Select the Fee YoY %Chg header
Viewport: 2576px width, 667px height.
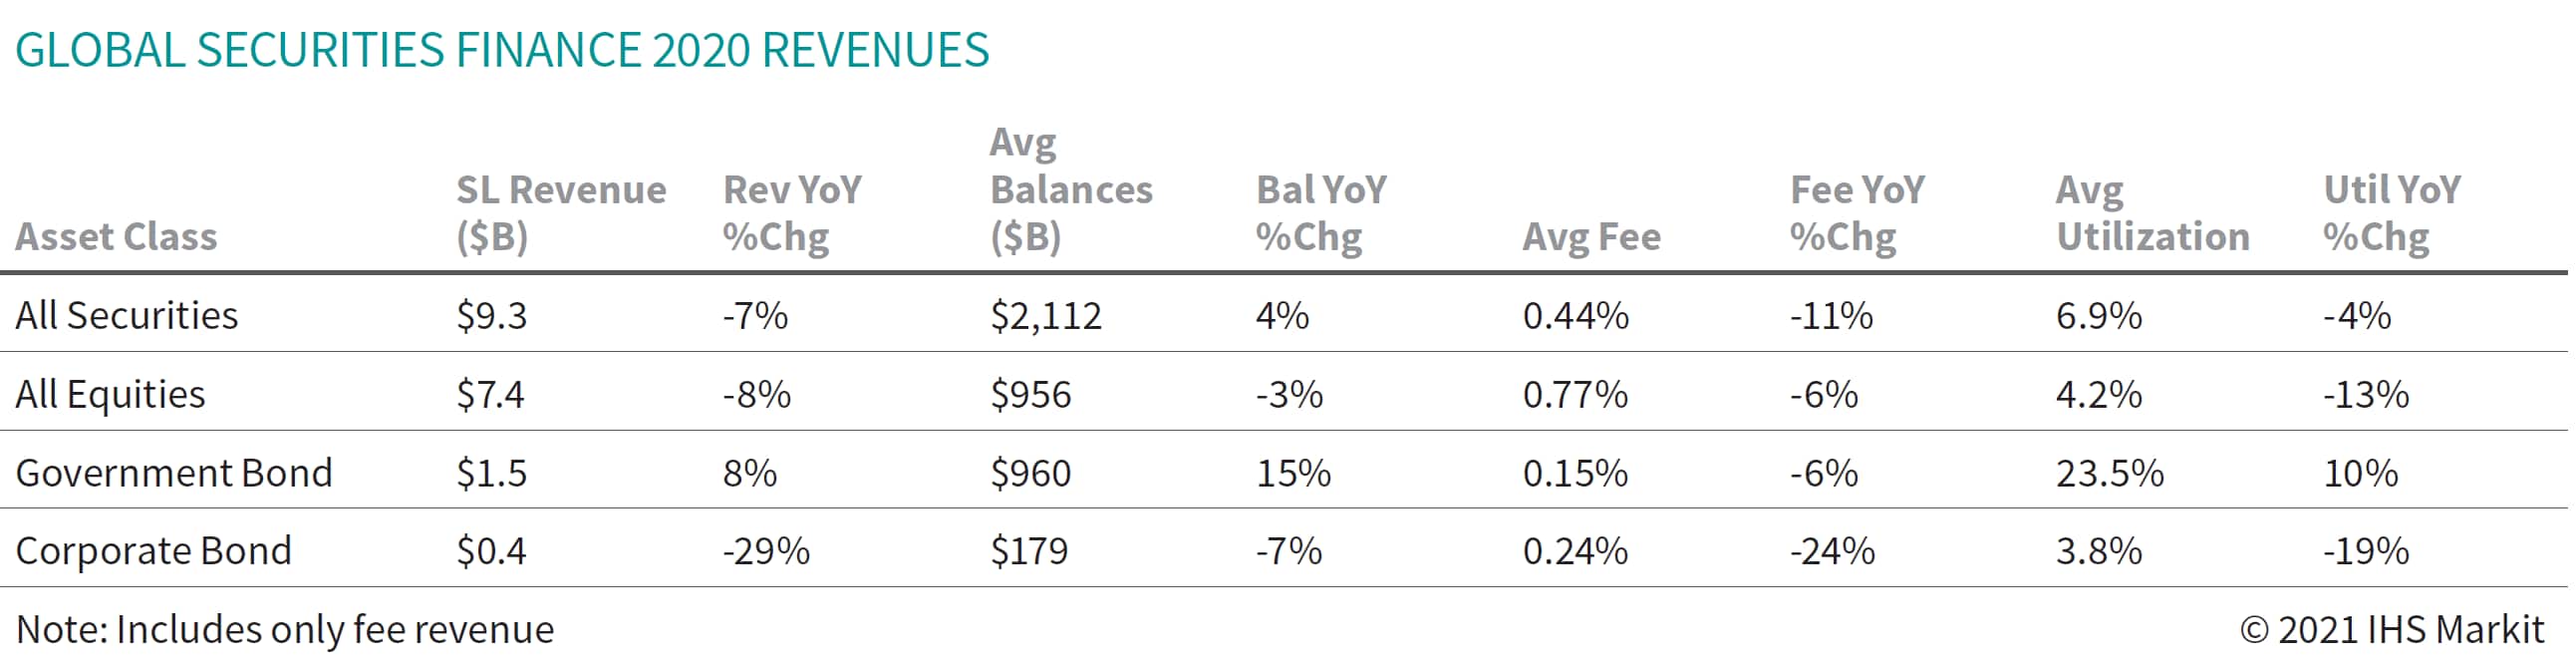coord(1856,213)
